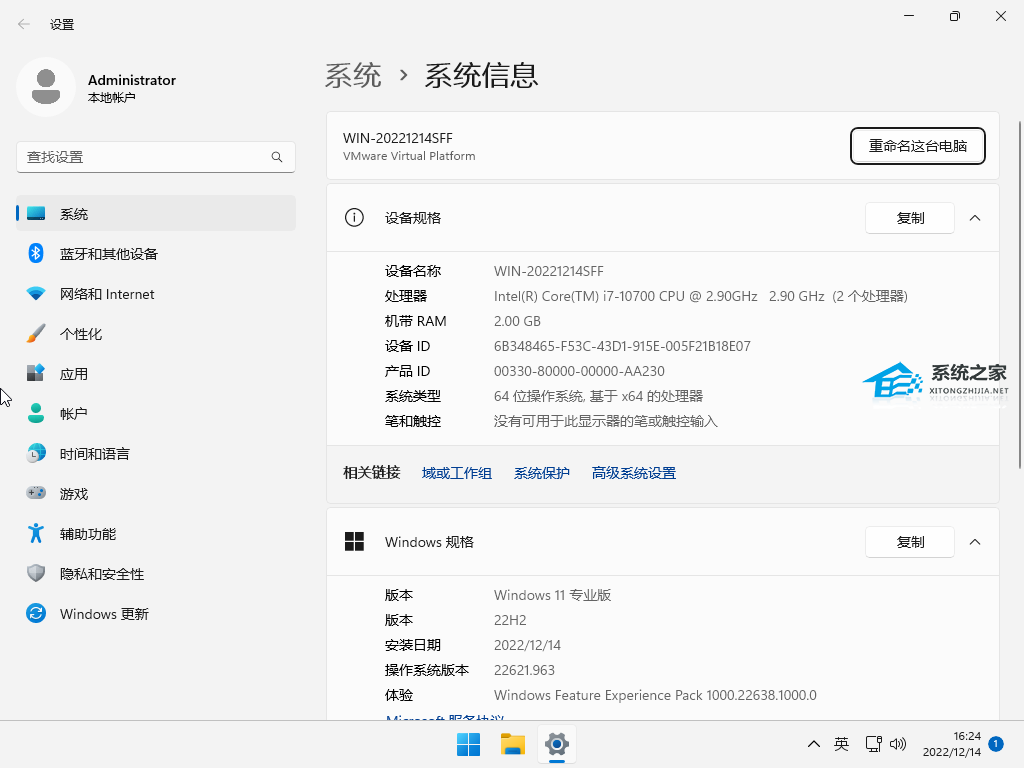Select the Accessibility figure icon
The width and height of the screenshot is (1024, 768).
click(36, 534)
